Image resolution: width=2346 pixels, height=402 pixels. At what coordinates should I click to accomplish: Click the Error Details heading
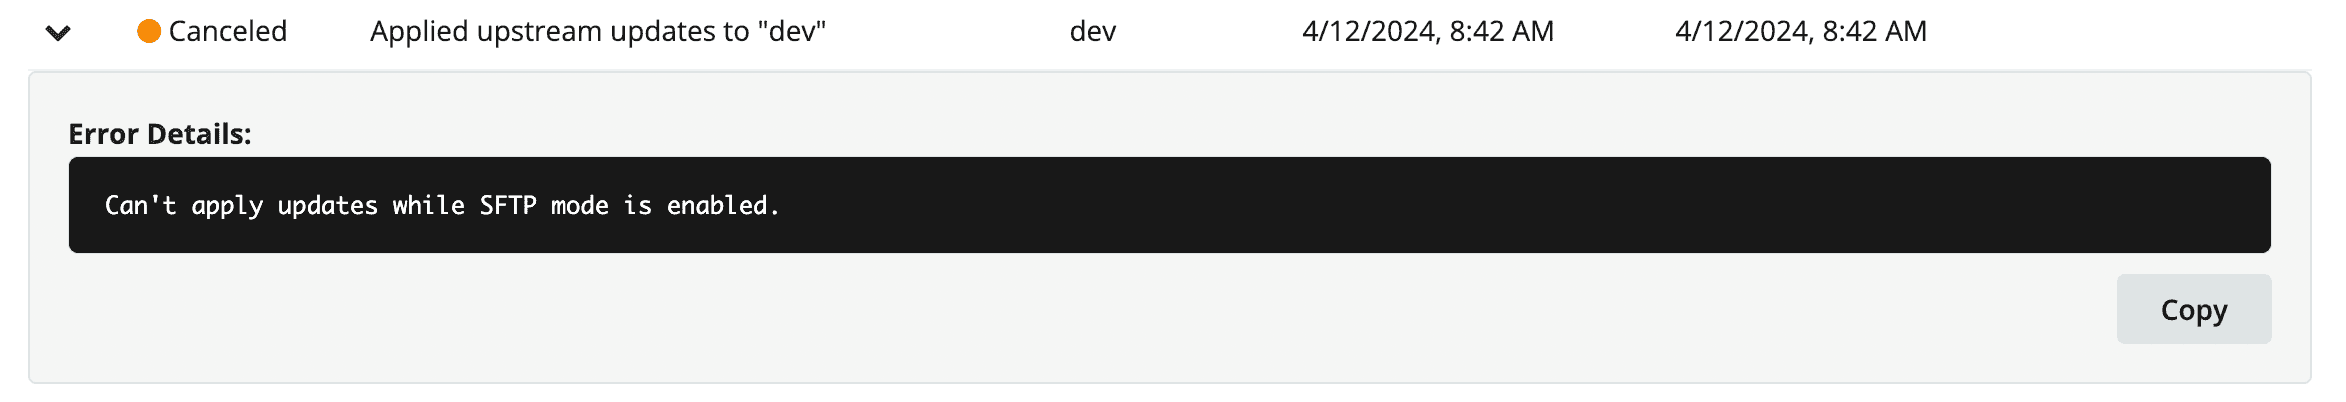point(160,134)
